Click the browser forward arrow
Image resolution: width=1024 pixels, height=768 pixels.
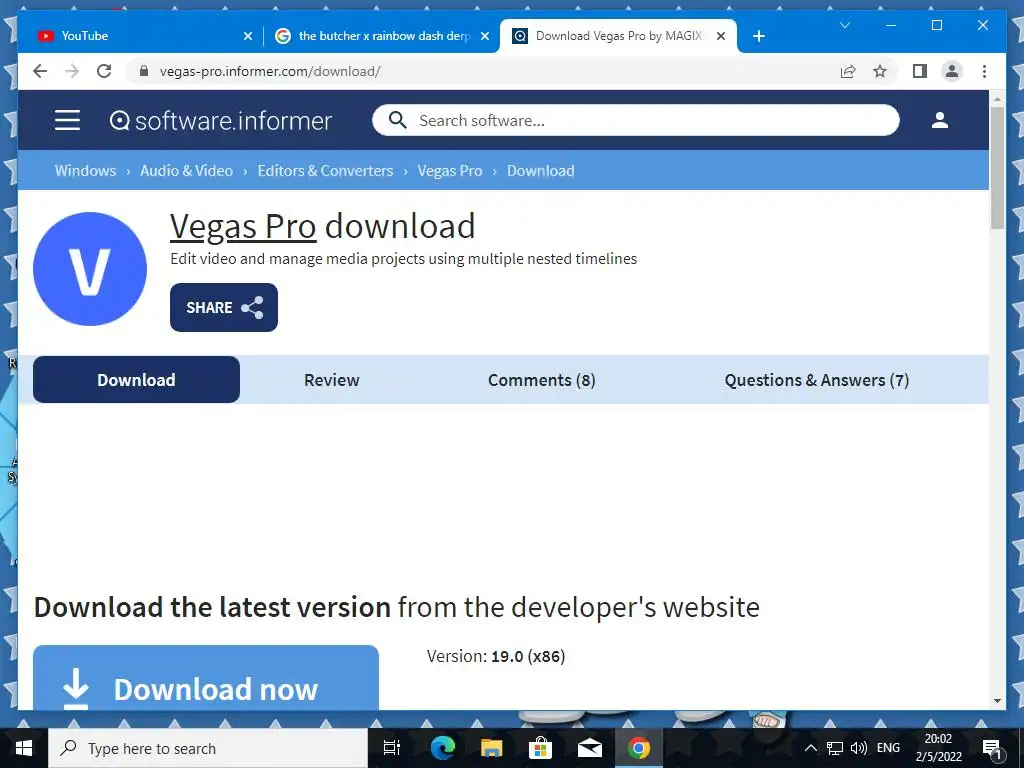click(x=72, y=71)
